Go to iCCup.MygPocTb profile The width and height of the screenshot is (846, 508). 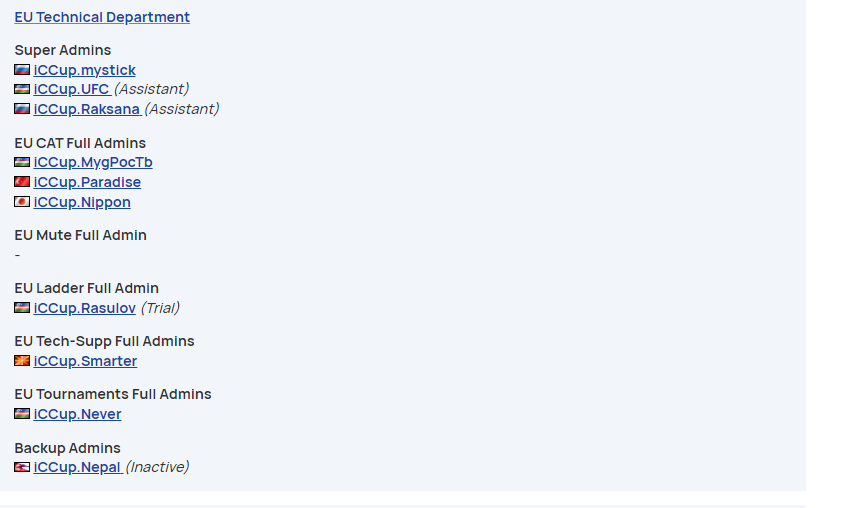tap(93, 162)
